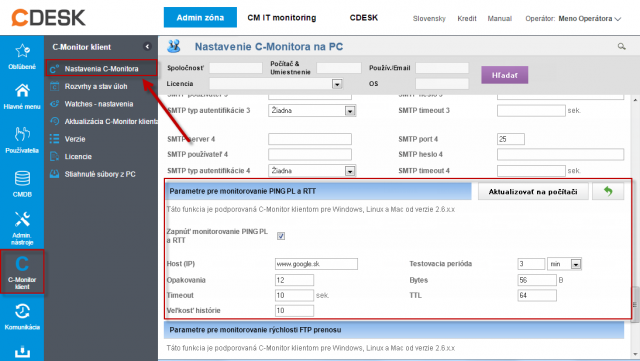Viewport: 640px width, 361px height.
Task: Switch to CM IT monitoring tab
Action: (x=282, y=18)
